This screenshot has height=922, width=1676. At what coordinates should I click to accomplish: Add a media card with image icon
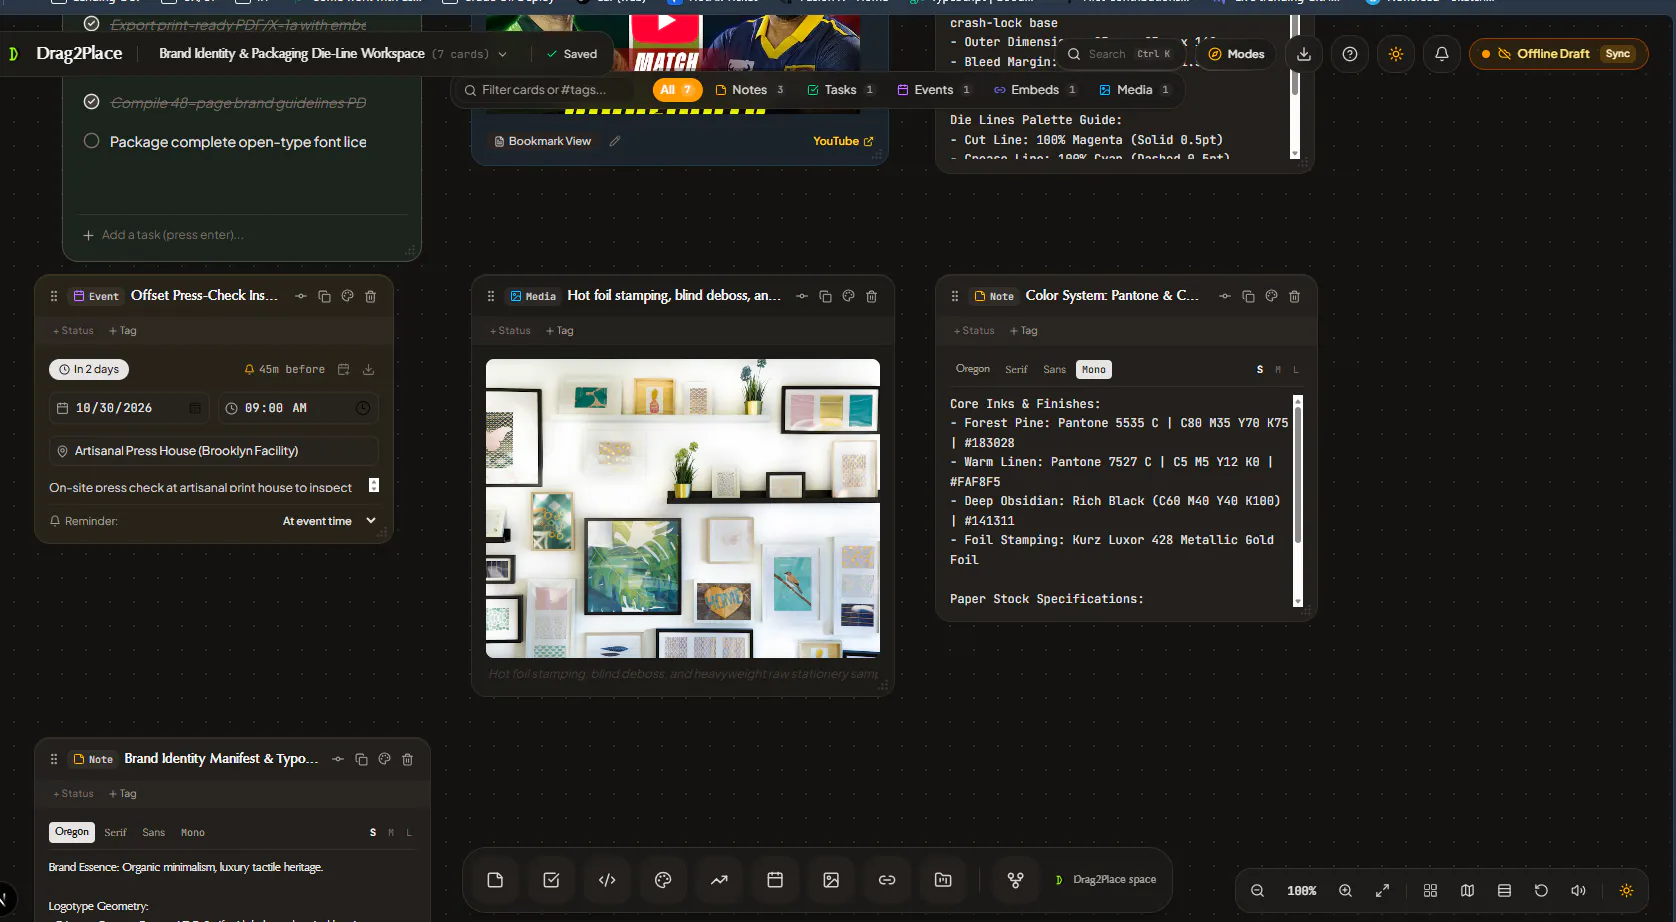(x=831, y=880)
